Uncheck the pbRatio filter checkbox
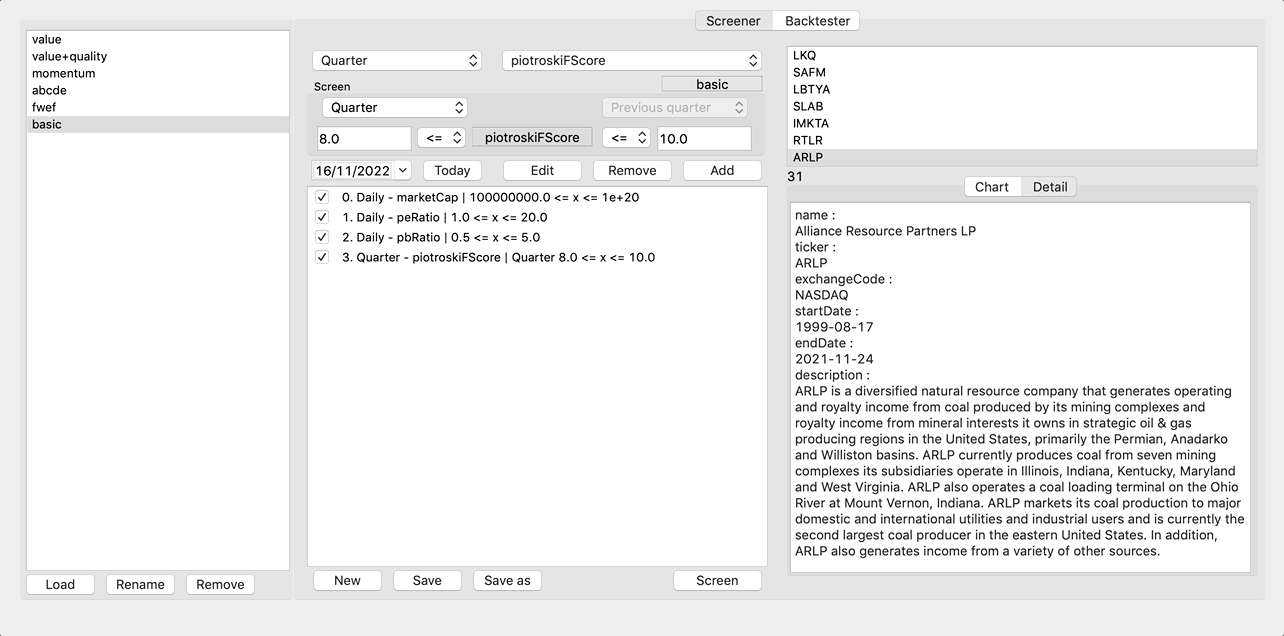 322,237
